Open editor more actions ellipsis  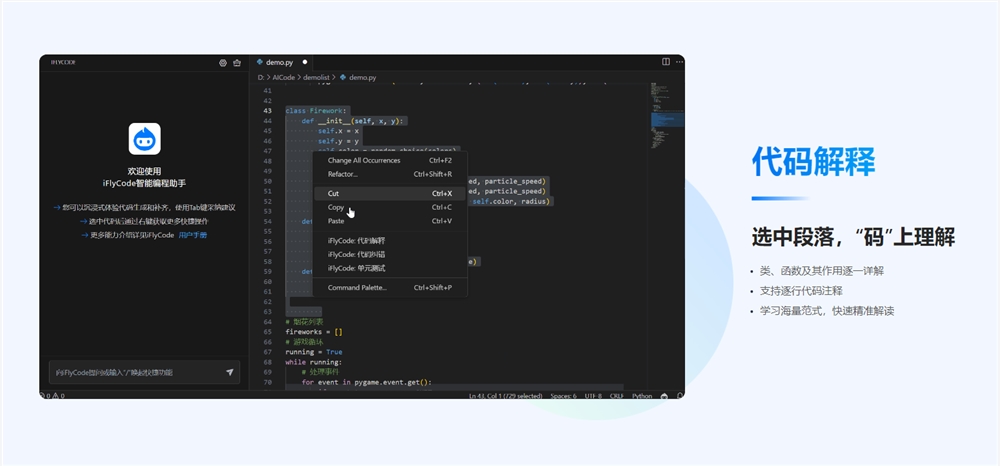(x=679, y=62)
